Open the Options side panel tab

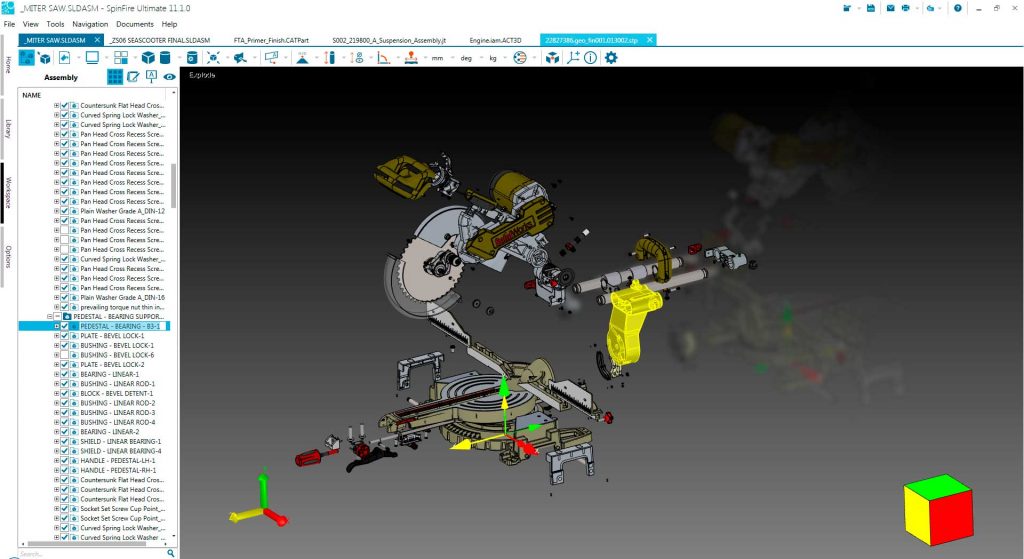8,257
